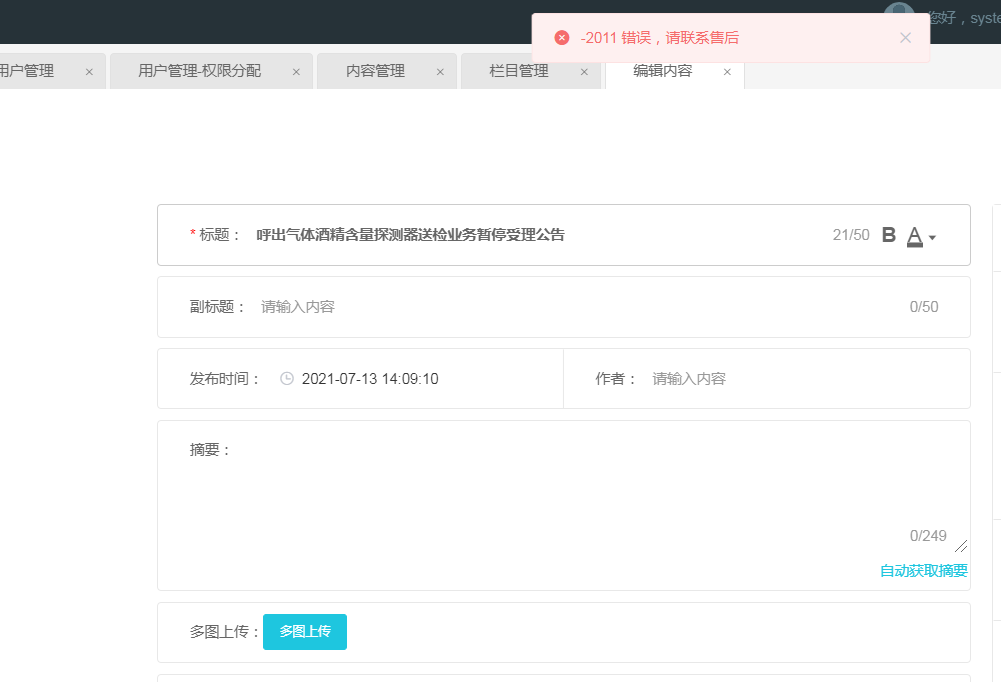Image resolution: width=1001 pixels, height=682 pixels.
Task: Close the 编辑内容 tab
Action: click(x=727, y=72)
